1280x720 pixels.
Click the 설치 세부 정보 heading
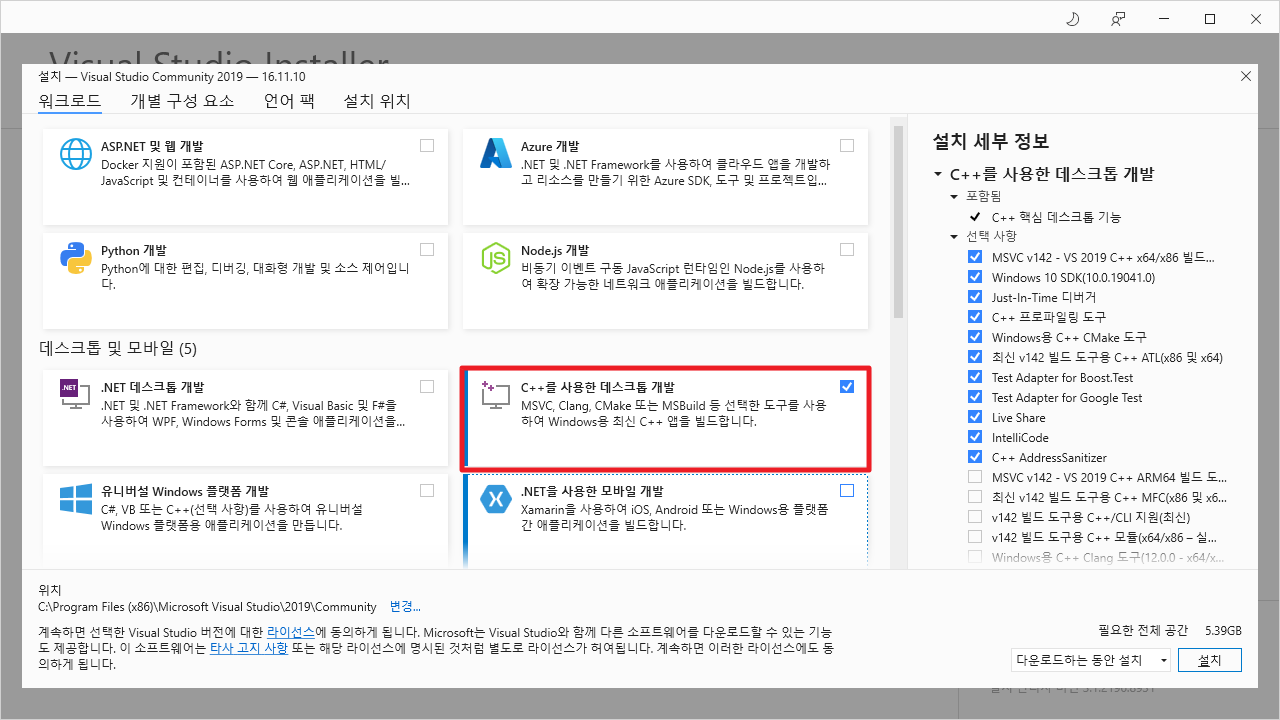(990, 141)
